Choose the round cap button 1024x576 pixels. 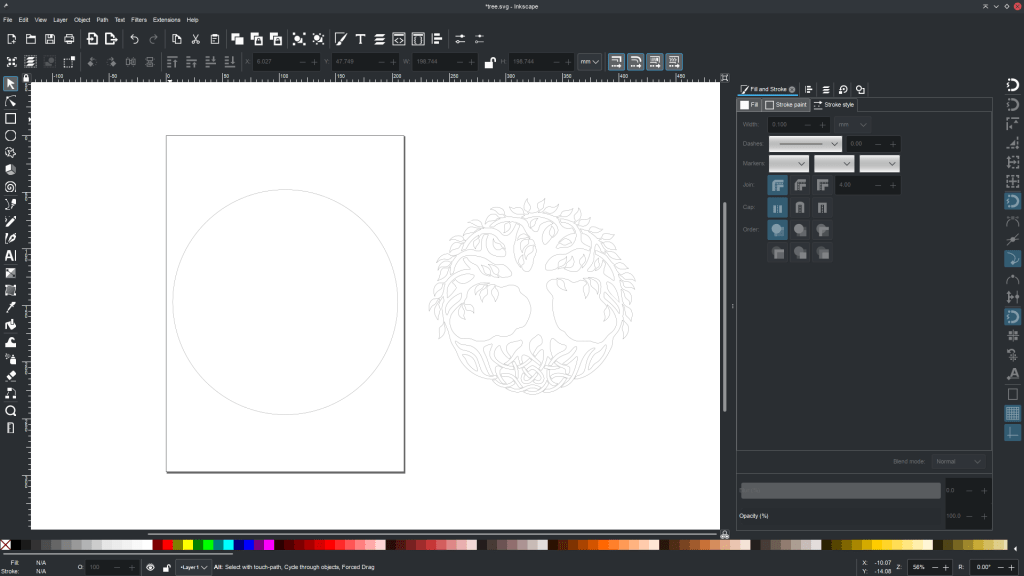(x=799, y=208)
